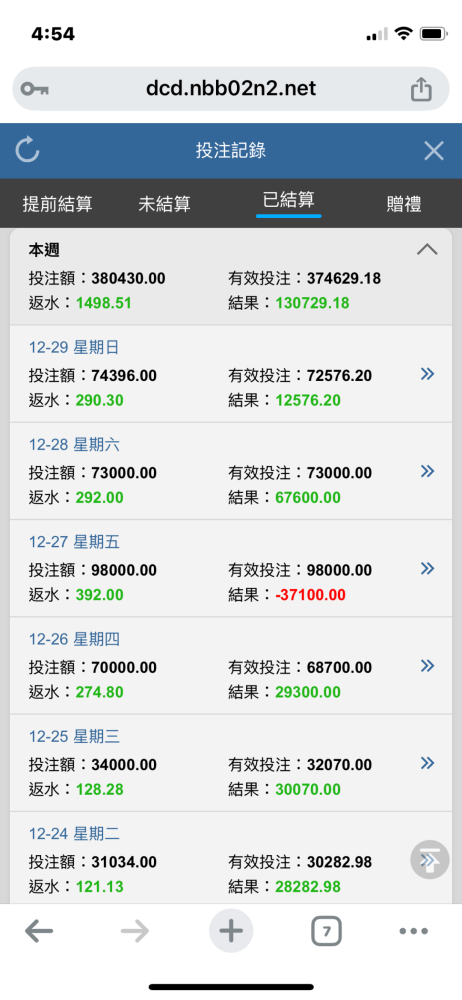Switch to the 提前結算 tab
Screen dimensions: 462x1000
[x=57, y=204]
